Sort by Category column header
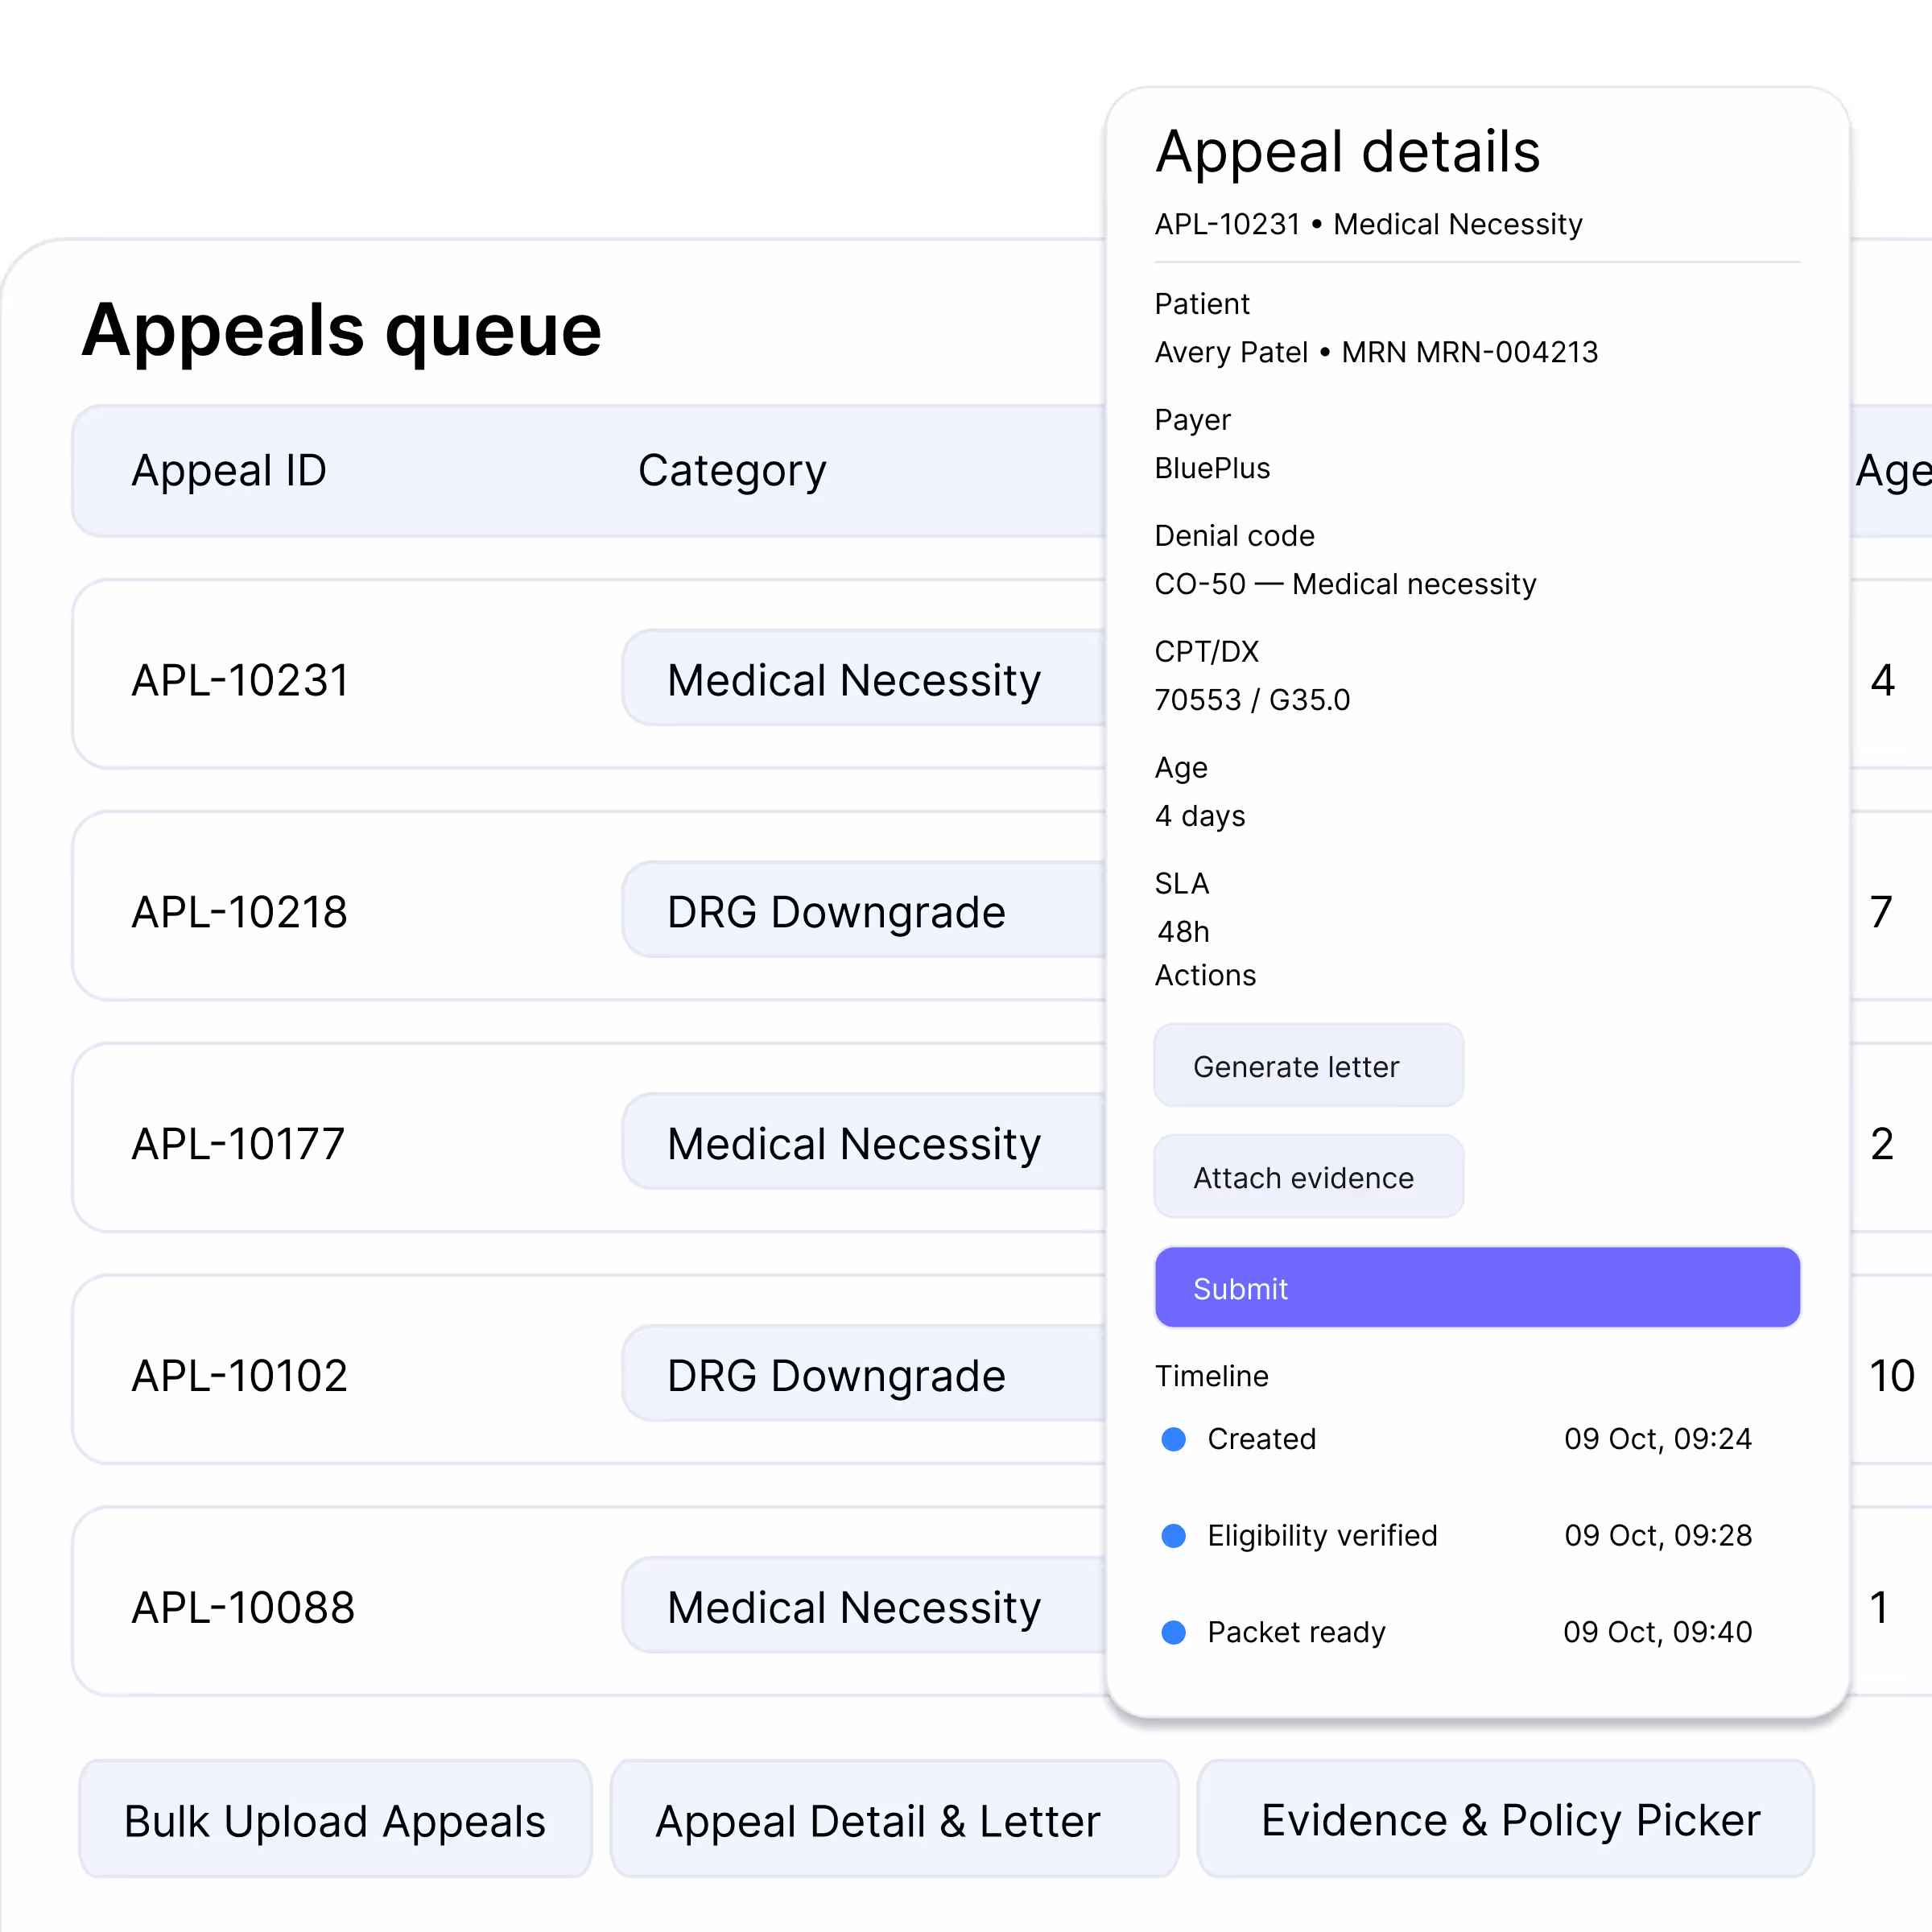Viewport: 1932px width, 1932px height. click(732, 470)
